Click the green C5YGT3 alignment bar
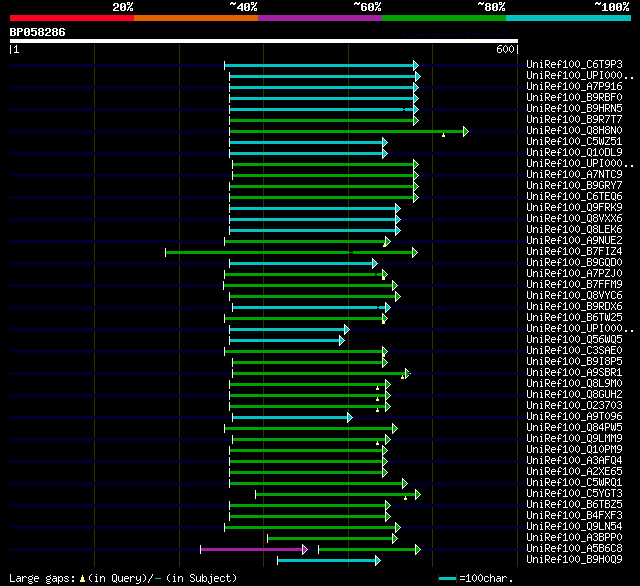The height and width of the screenshot is (586, 640). click(338, 495)
